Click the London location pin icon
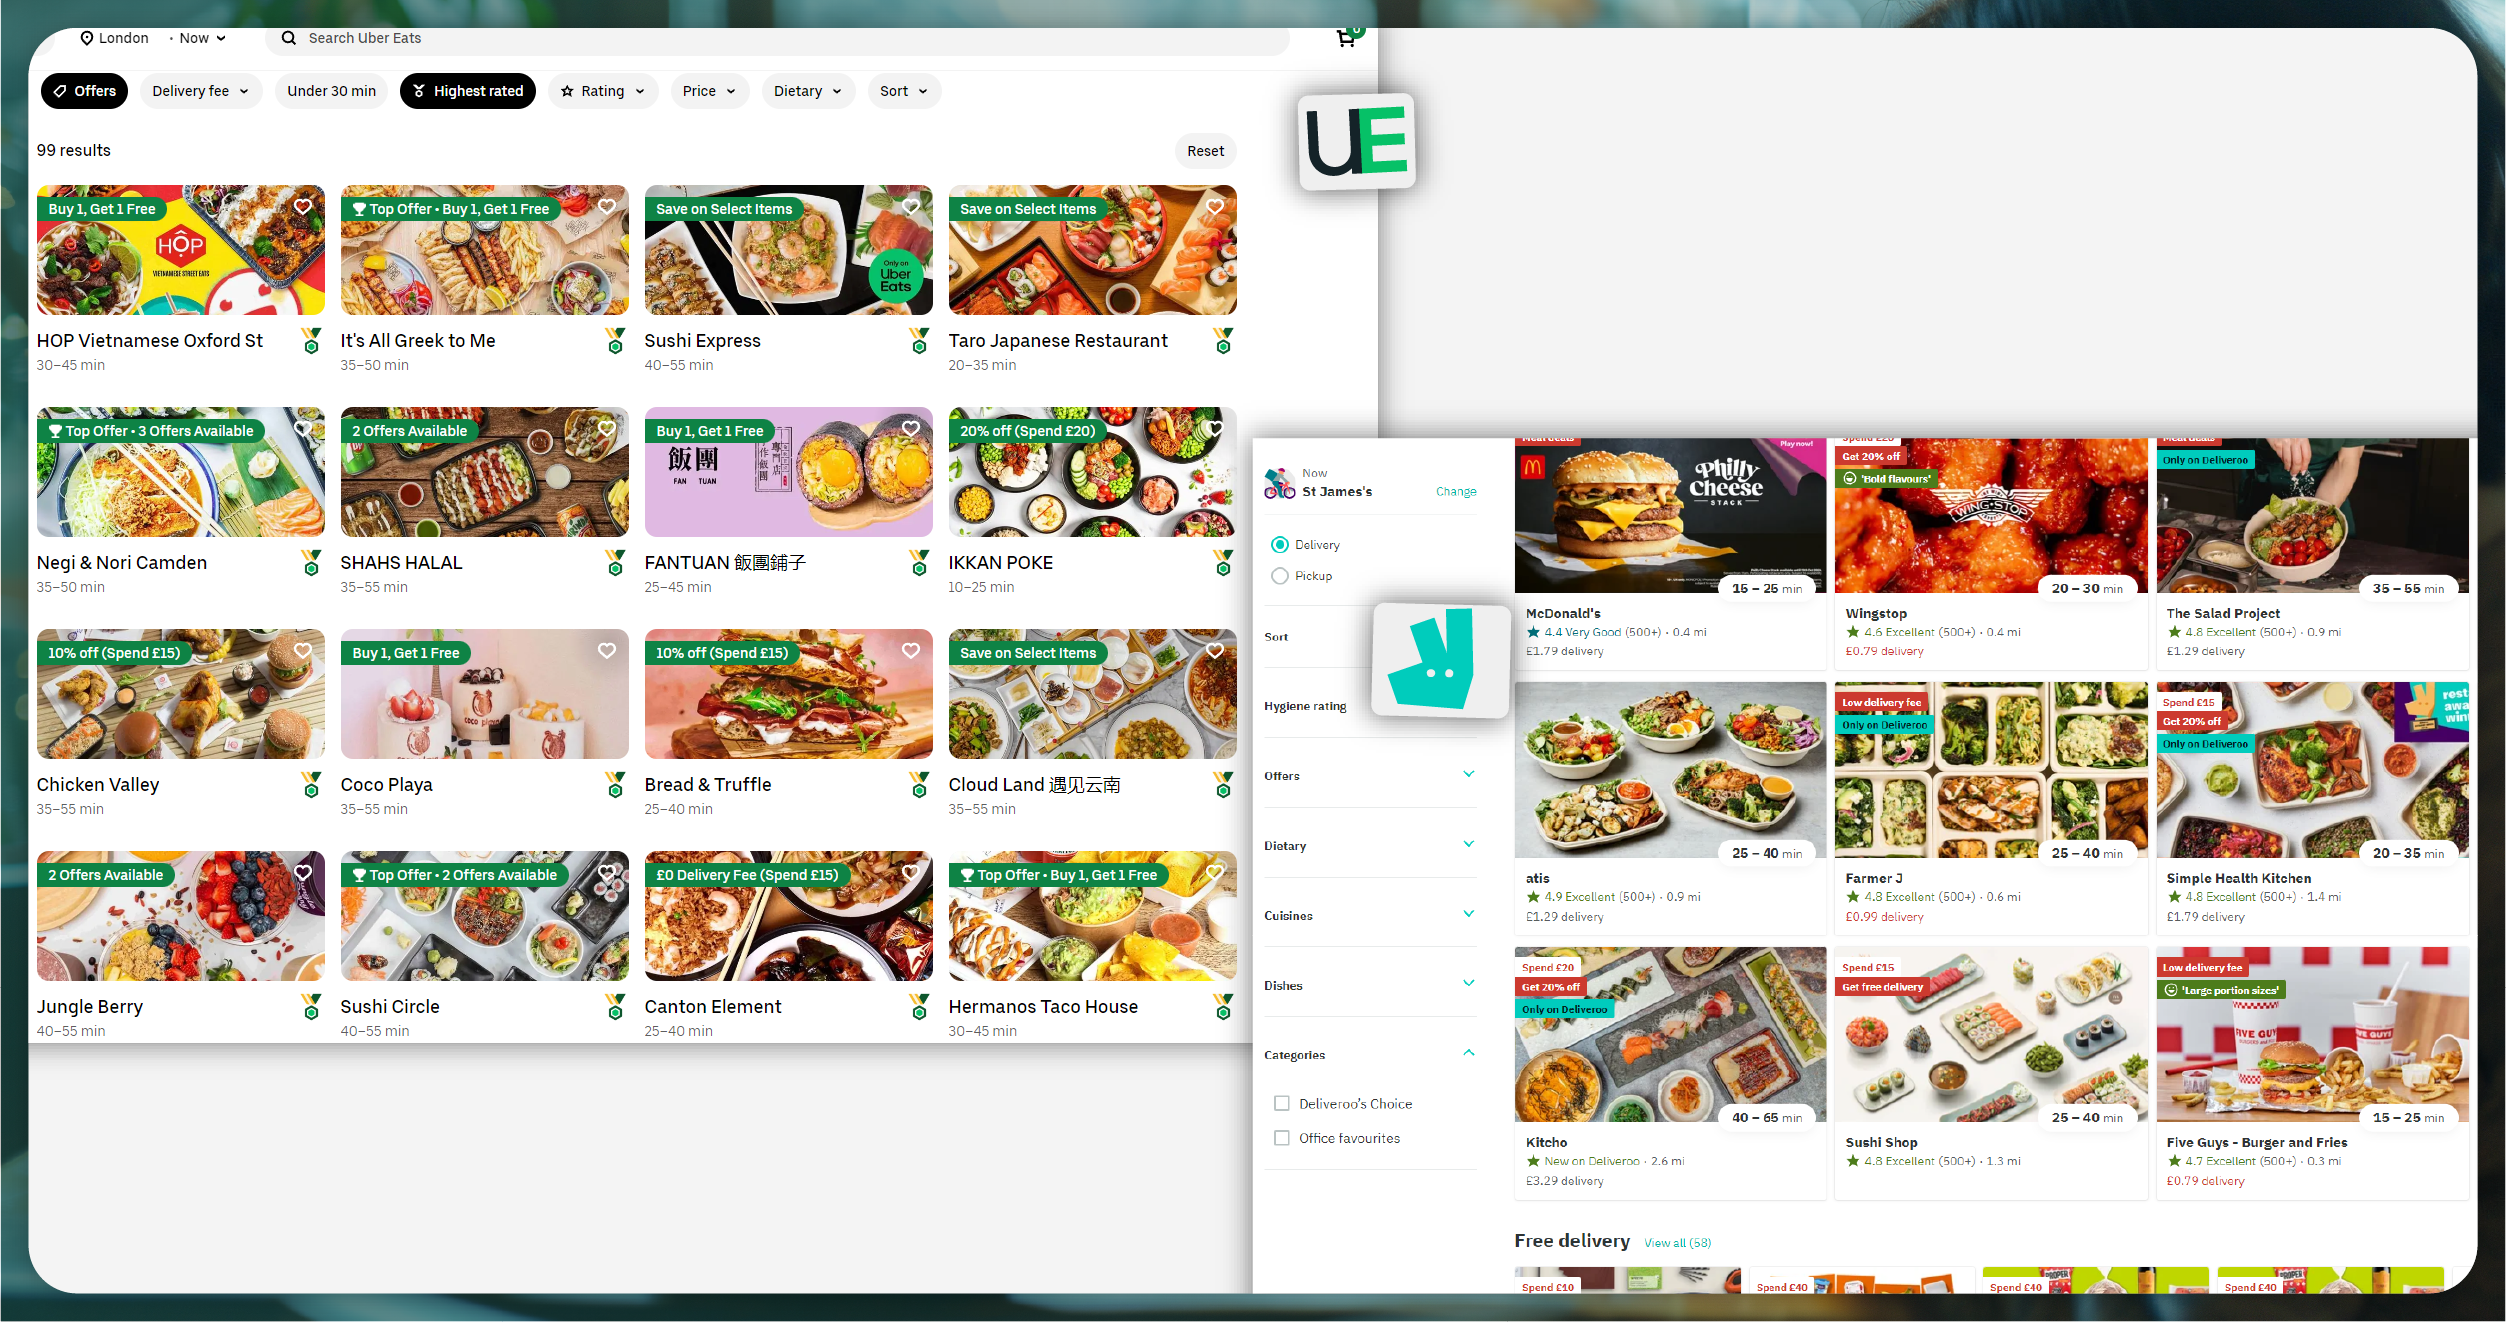2506x1323 pixels. point(87,38)
